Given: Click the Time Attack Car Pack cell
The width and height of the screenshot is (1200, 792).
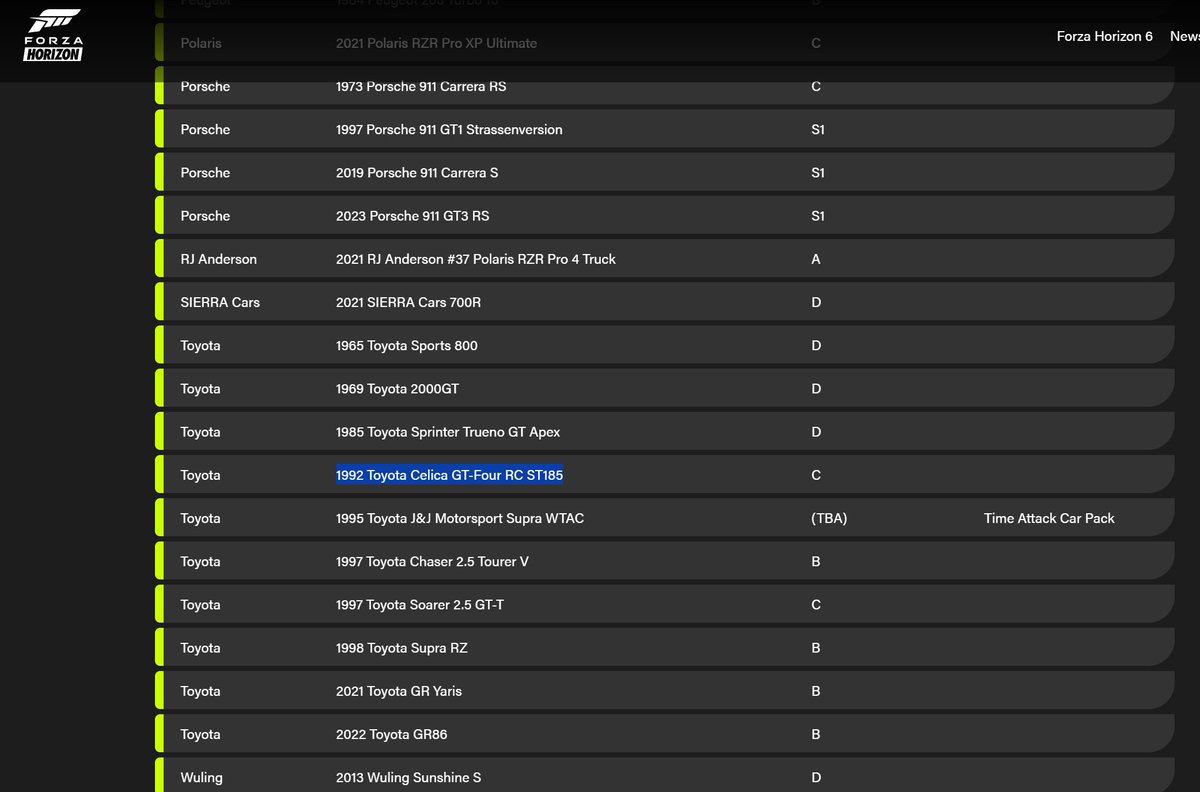Looking at the screenshot, I should click(x=1049, y=518).
